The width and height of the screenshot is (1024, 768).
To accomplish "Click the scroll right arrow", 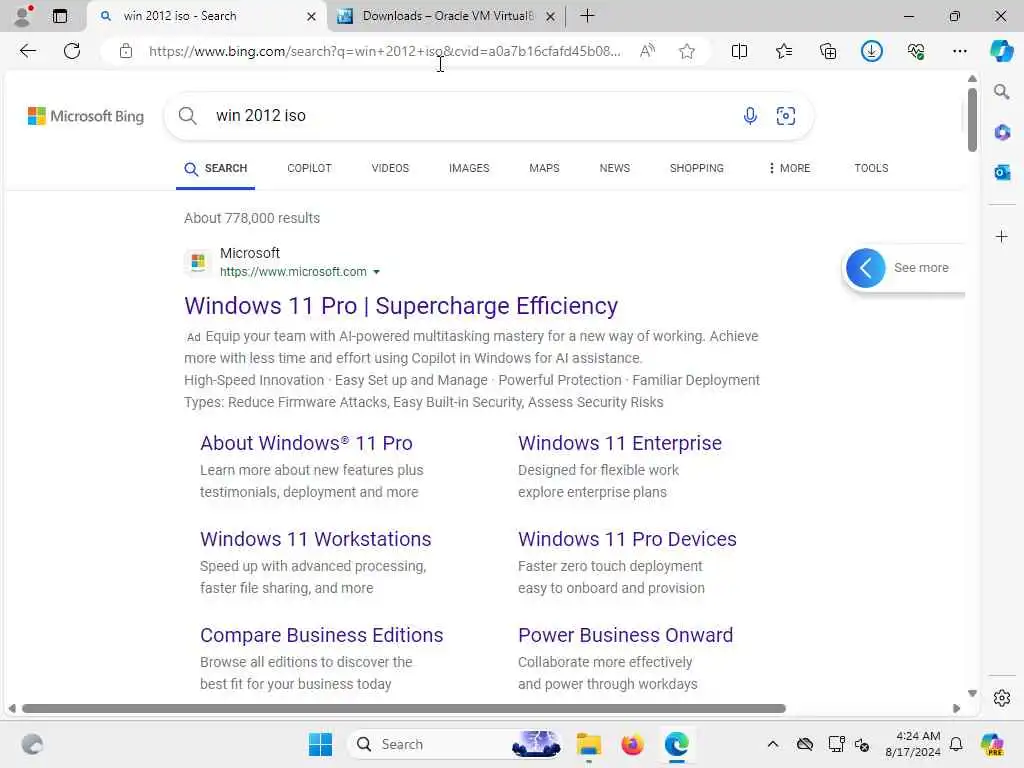I will point(957,709).
